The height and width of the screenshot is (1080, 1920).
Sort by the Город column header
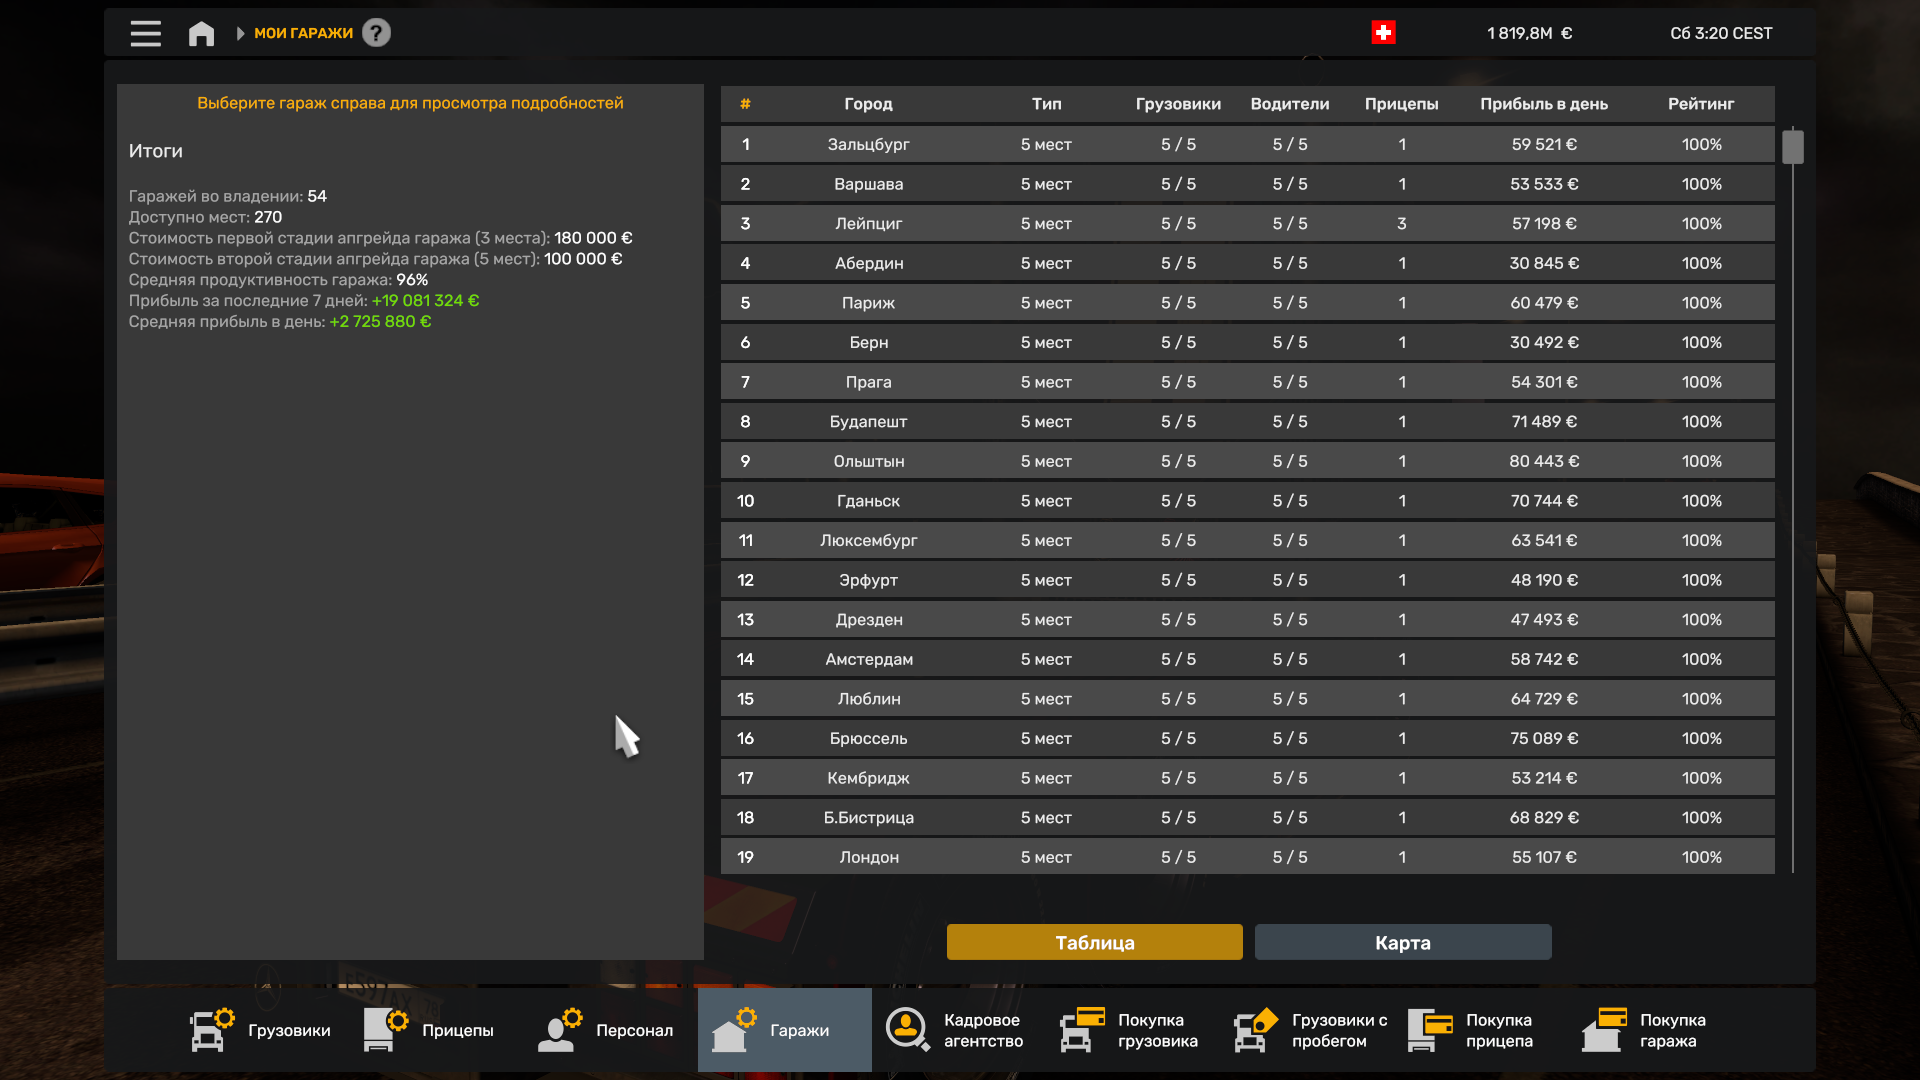point(868,104)
